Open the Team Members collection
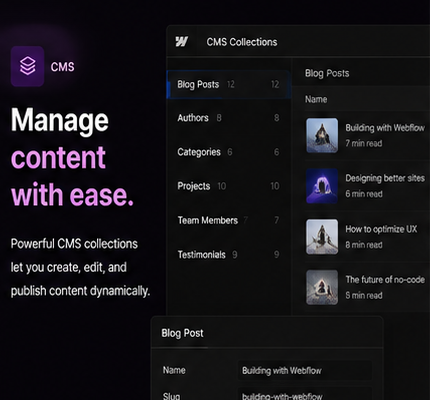 pyautogui.click(x=229, y=220)
